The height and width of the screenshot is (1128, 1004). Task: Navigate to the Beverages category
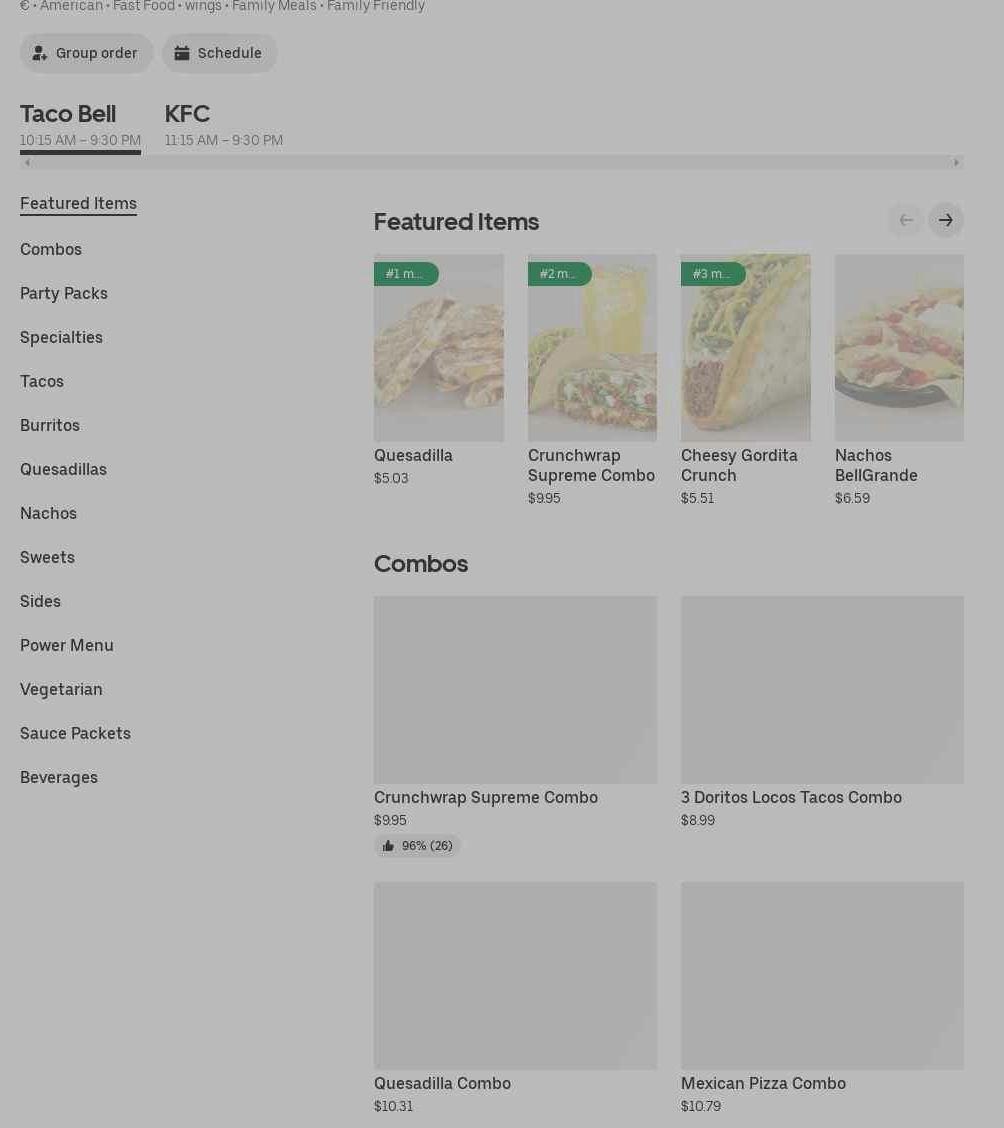(x=59, y=777)
